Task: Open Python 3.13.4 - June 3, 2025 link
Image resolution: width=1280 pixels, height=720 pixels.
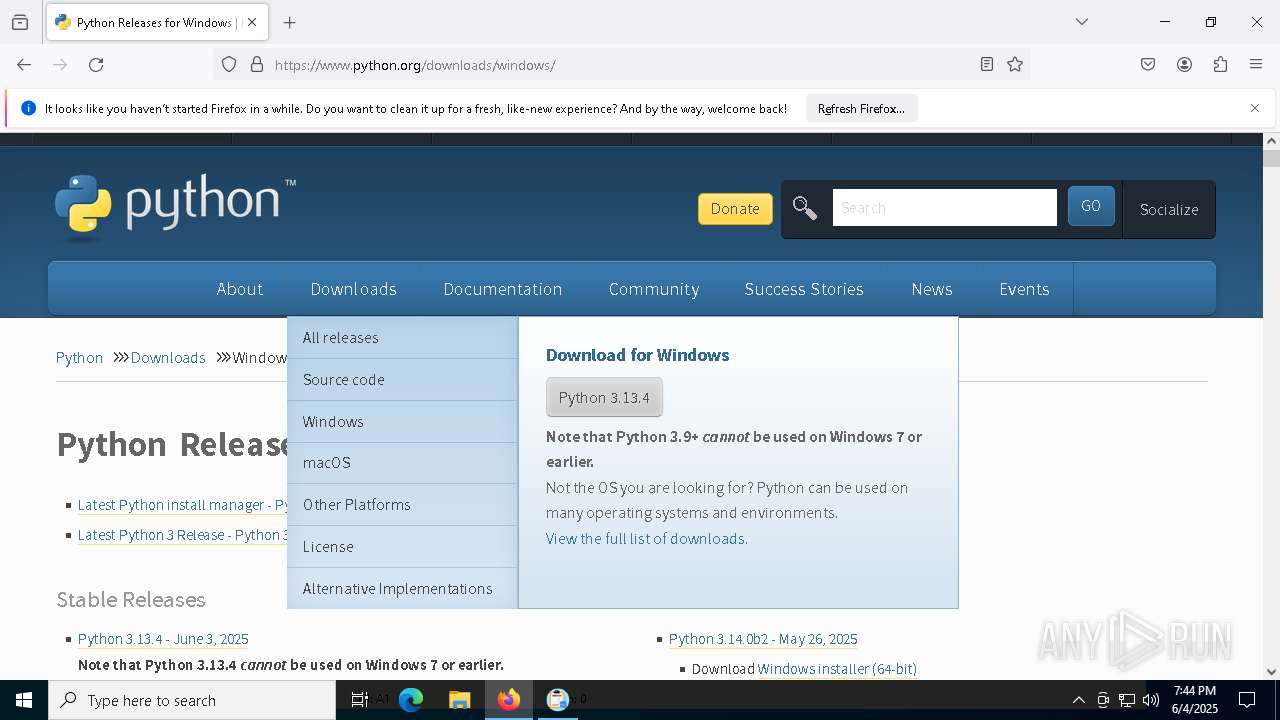Action: [163, 639]
